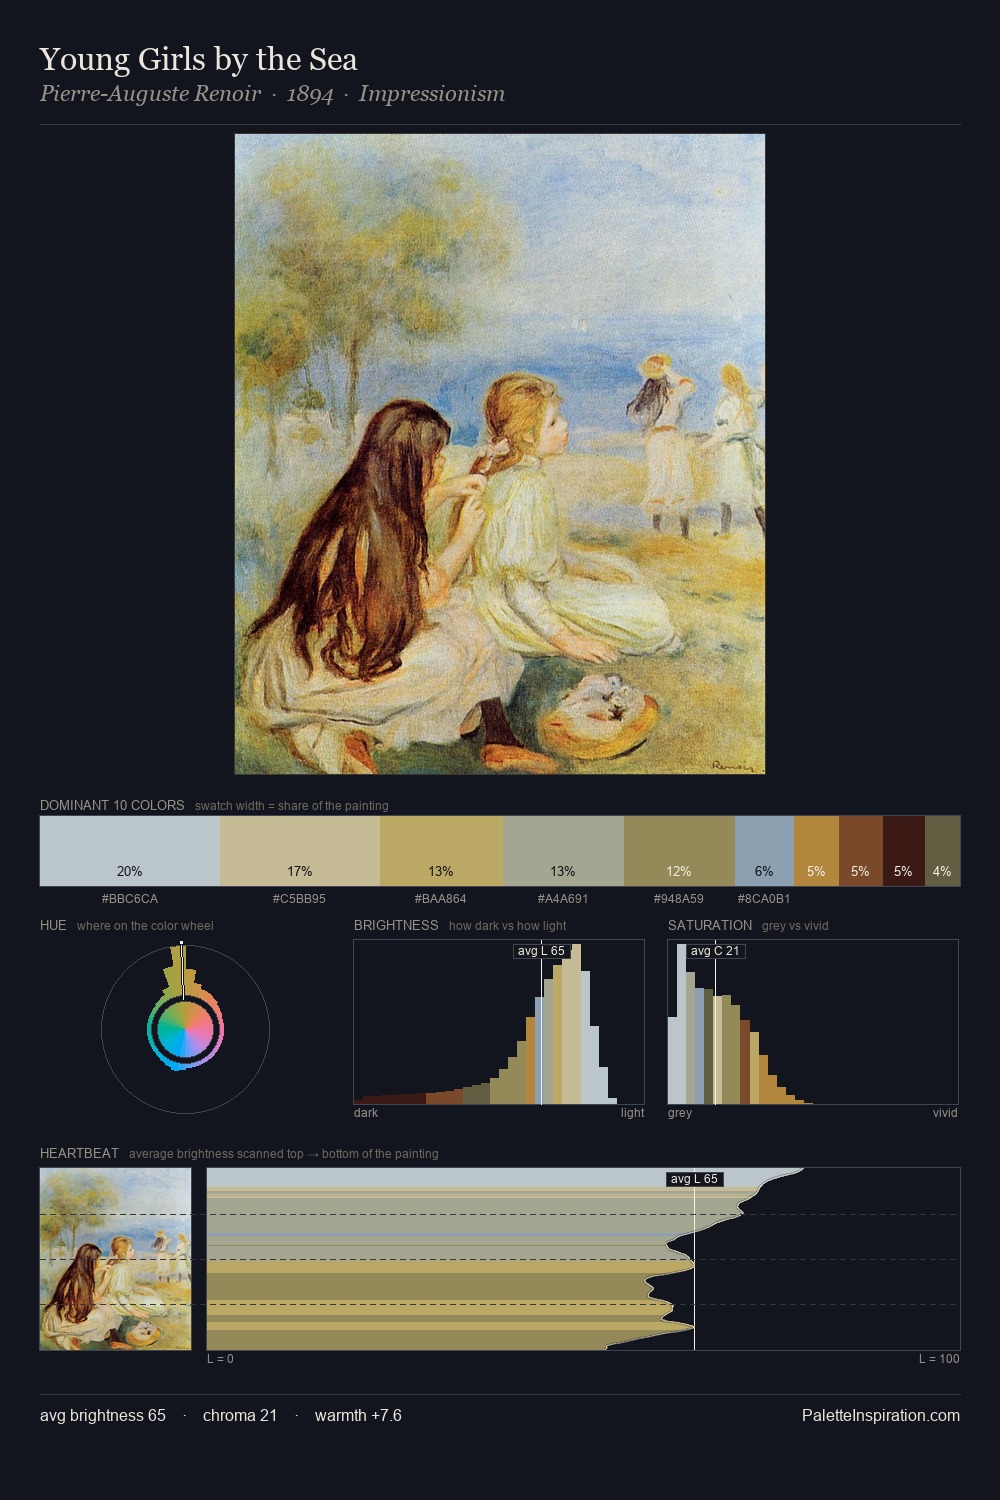
Task: Click the dark axis label under Brightness
Action: pyautogui.click(x=366, y=1113)
